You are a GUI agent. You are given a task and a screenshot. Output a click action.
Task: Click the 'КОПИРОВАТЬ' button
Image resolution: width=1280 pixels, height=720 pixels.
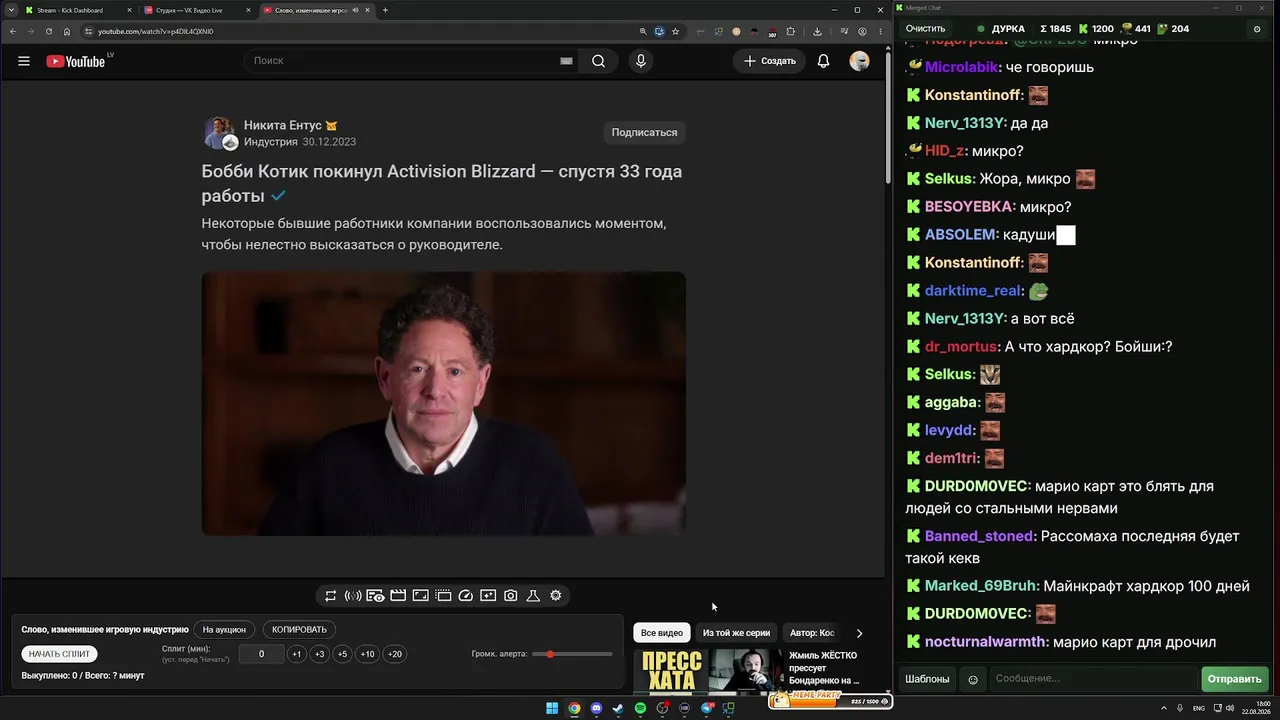[299, 630]
